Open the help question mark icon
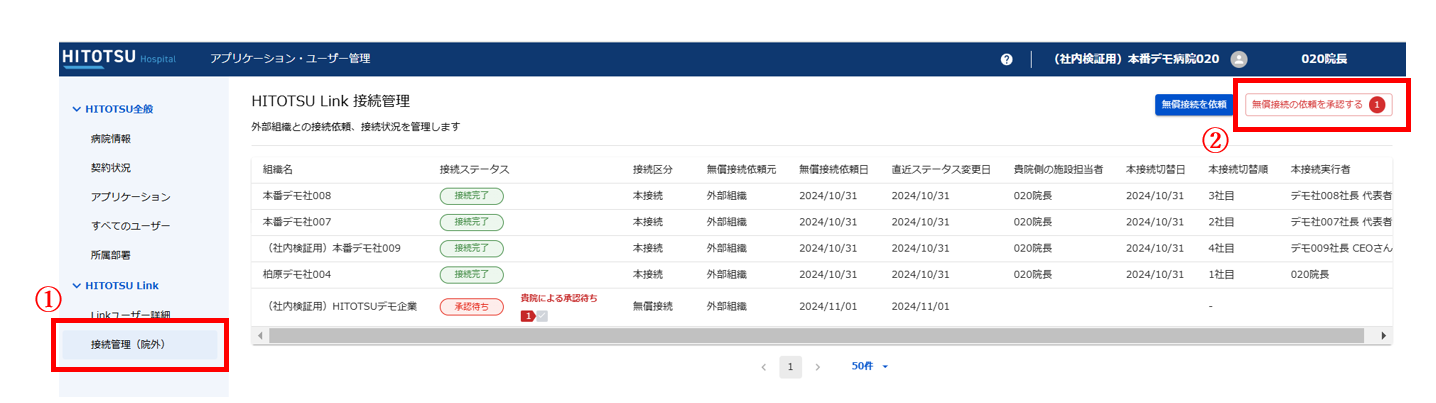 point(1007,59)
